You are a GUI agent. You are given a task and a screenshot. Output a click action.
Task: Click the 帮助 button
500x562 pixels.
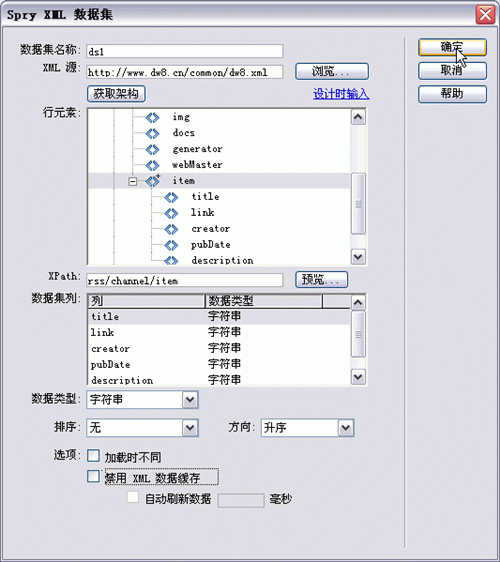452,94
